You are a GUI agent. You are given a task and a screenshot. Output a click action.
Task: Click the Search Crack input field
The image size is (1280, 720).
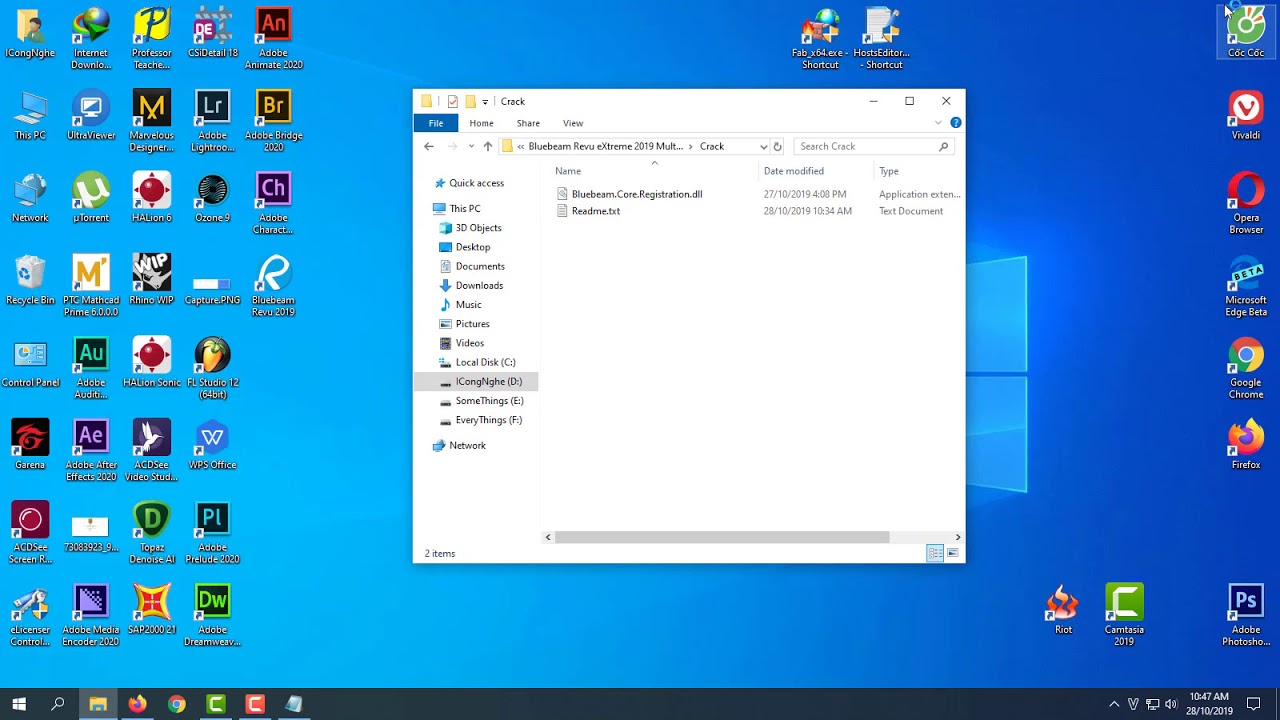coord(874,146)
